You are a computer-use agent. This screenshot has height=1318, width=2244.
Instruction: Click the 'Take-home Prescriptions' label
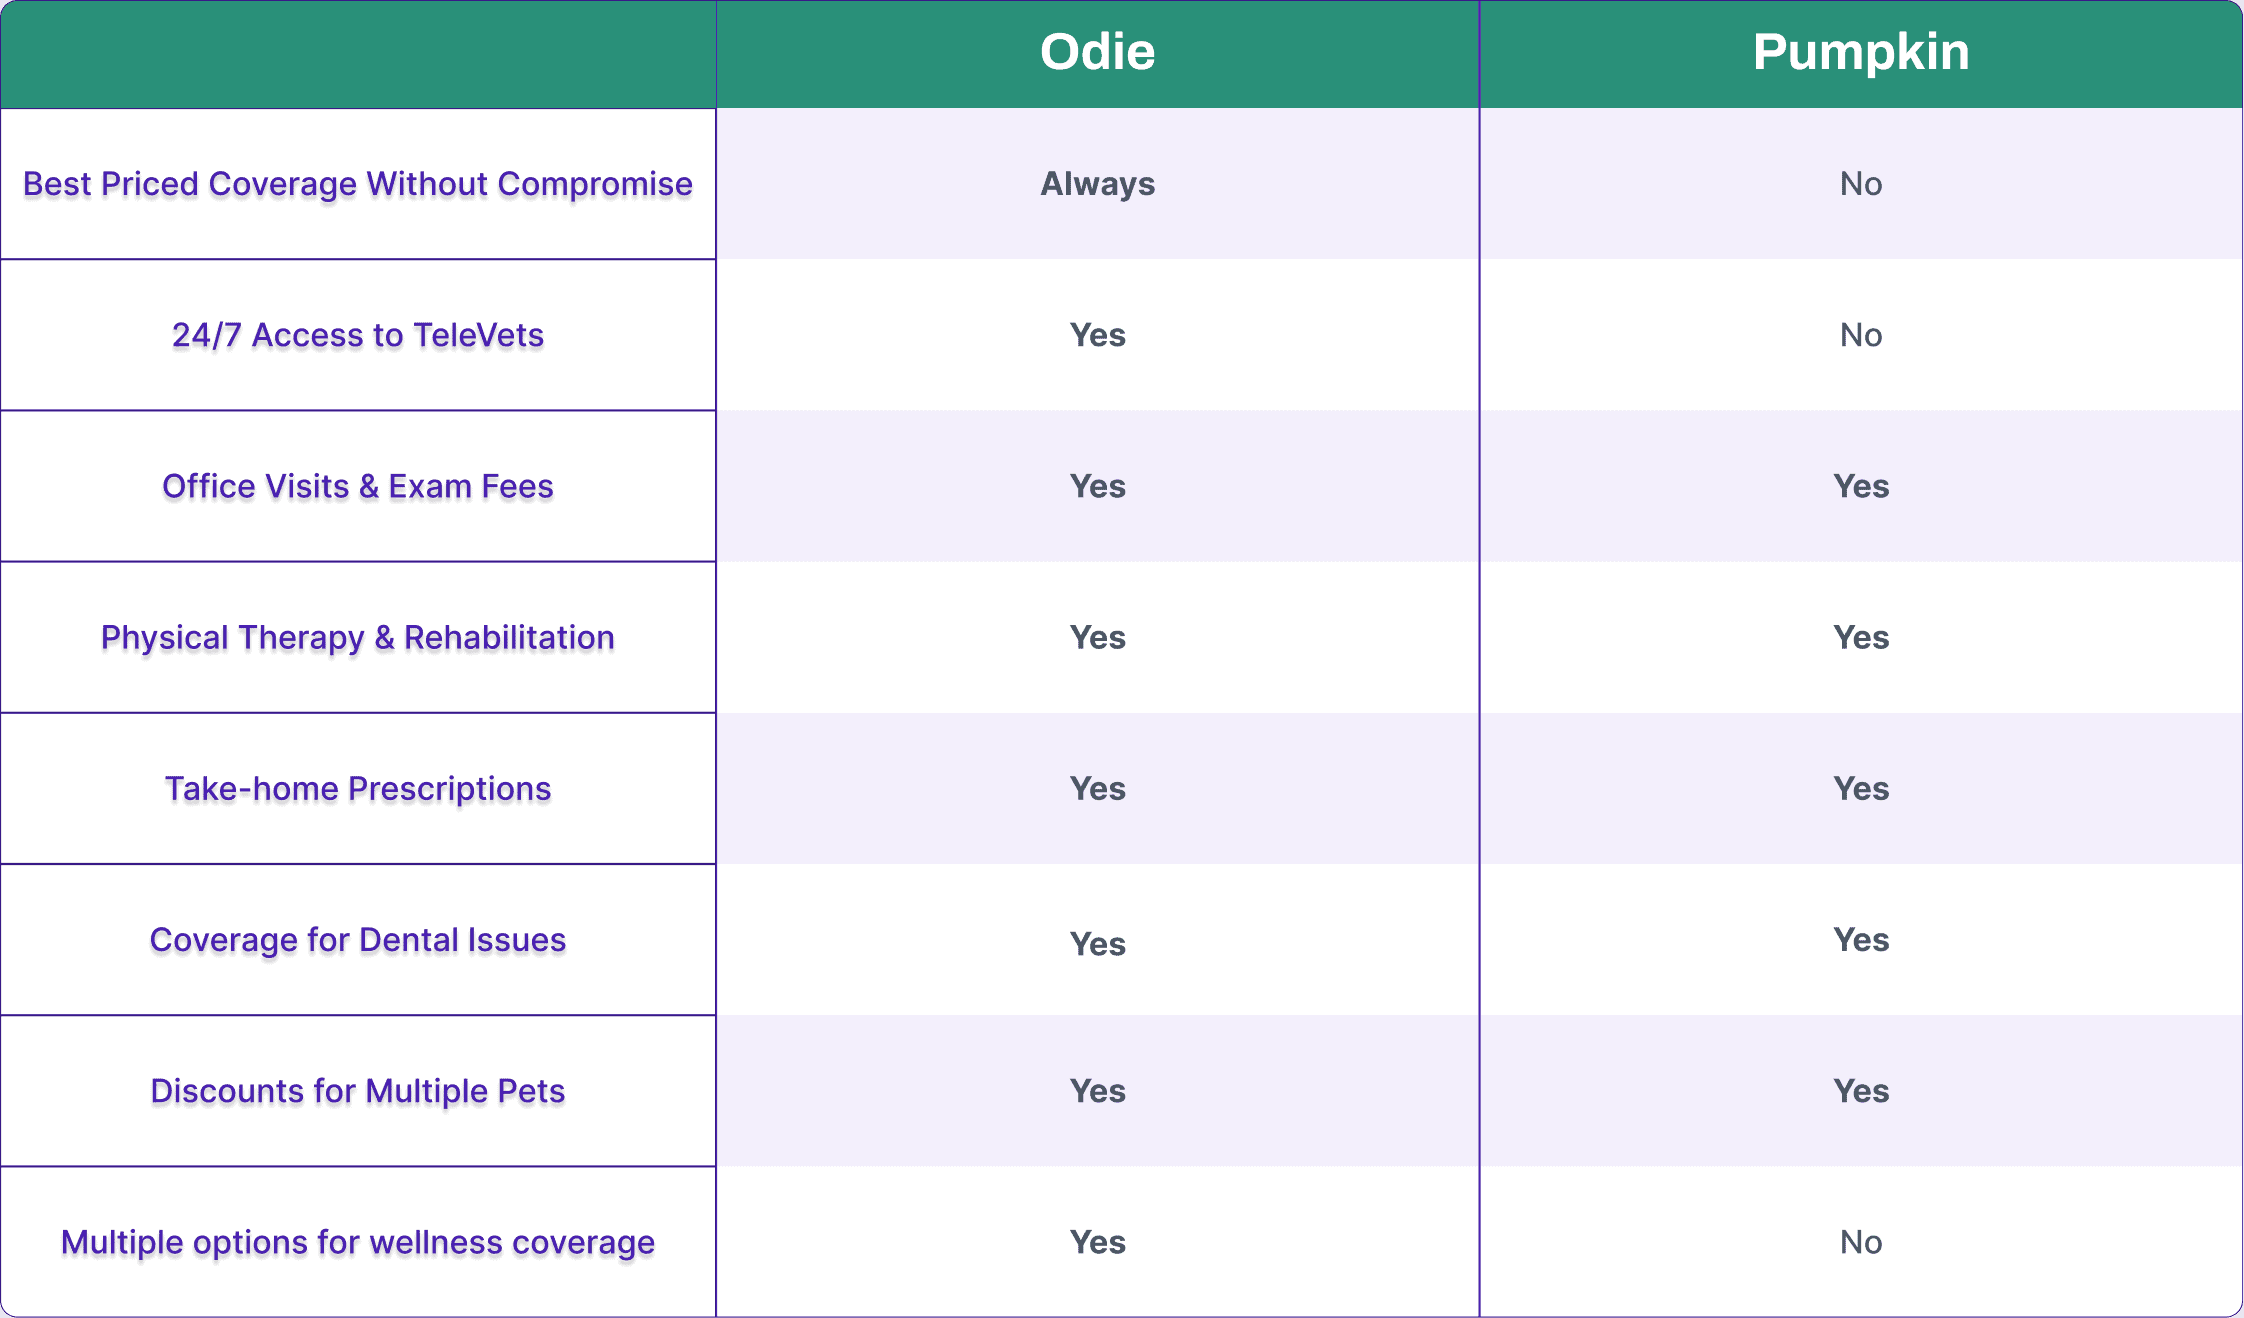[x=358, y=788]
